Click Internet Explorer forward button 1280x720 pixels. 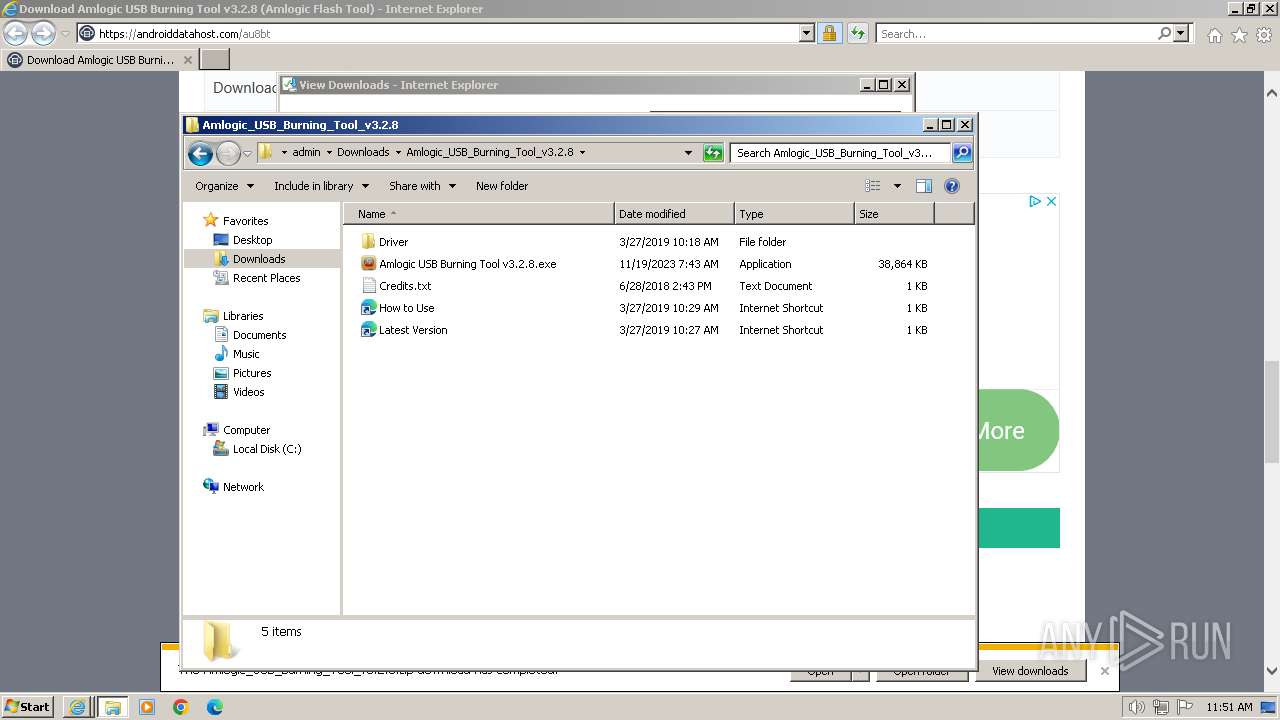[x=43, y=34]
